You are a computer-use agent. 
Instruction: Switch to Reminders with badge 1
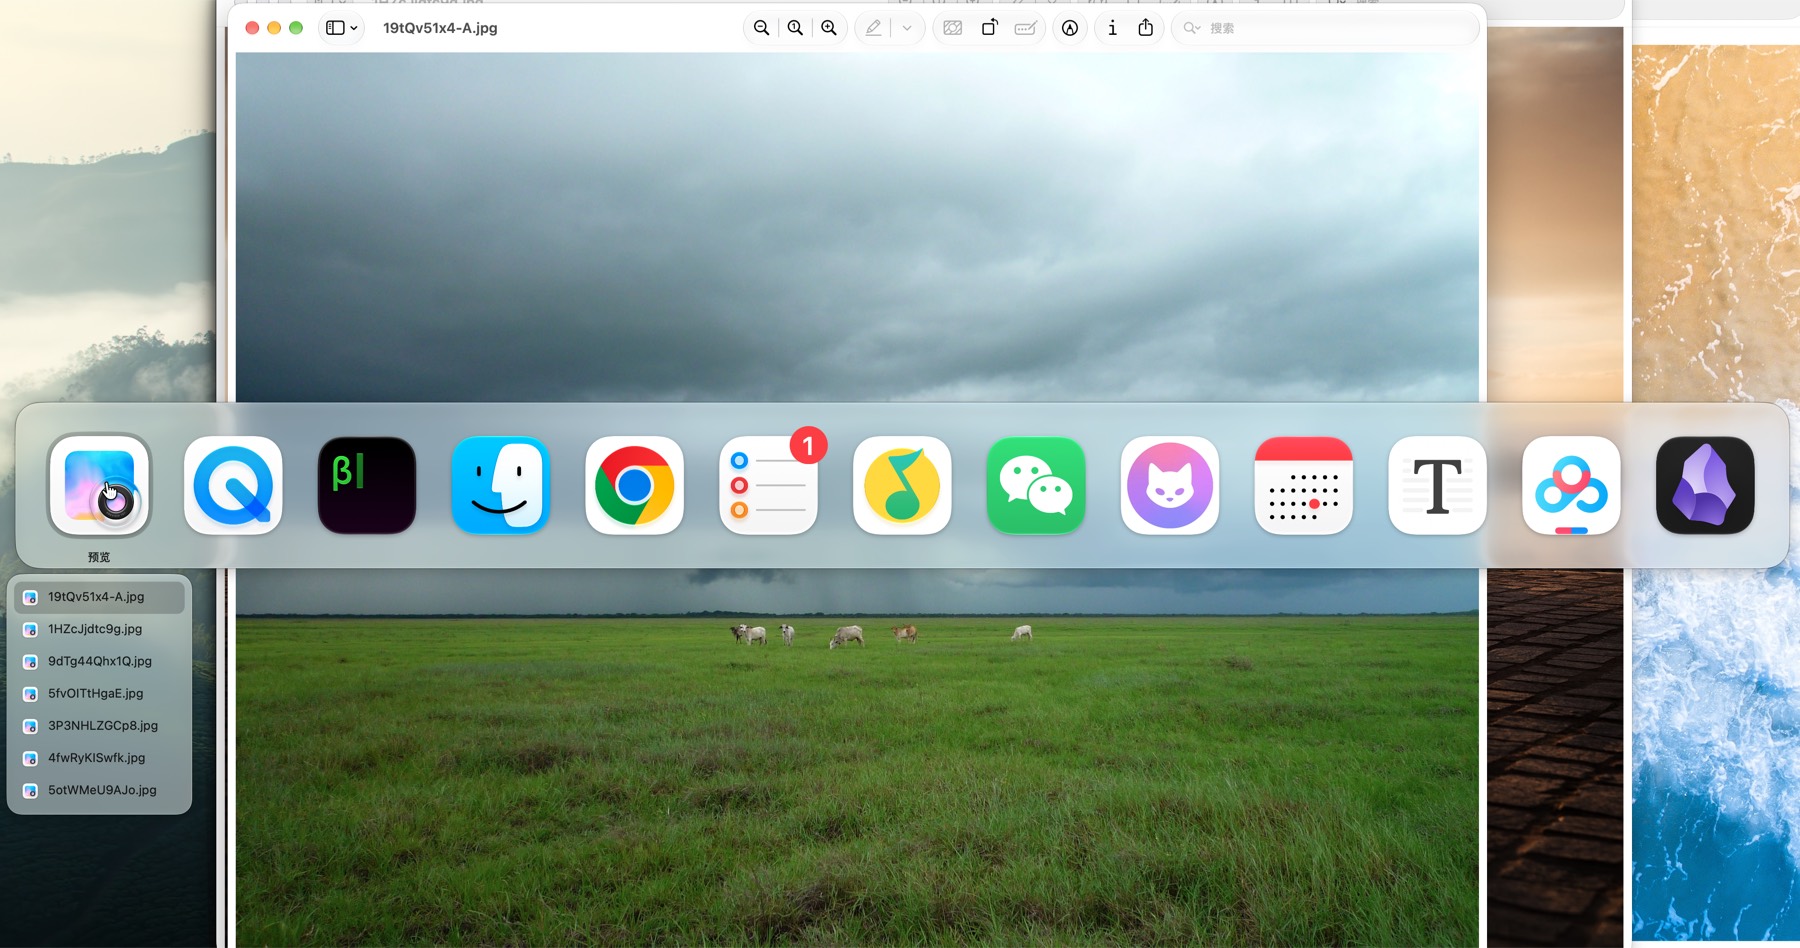pyautogui.click(x=769, y=485)
